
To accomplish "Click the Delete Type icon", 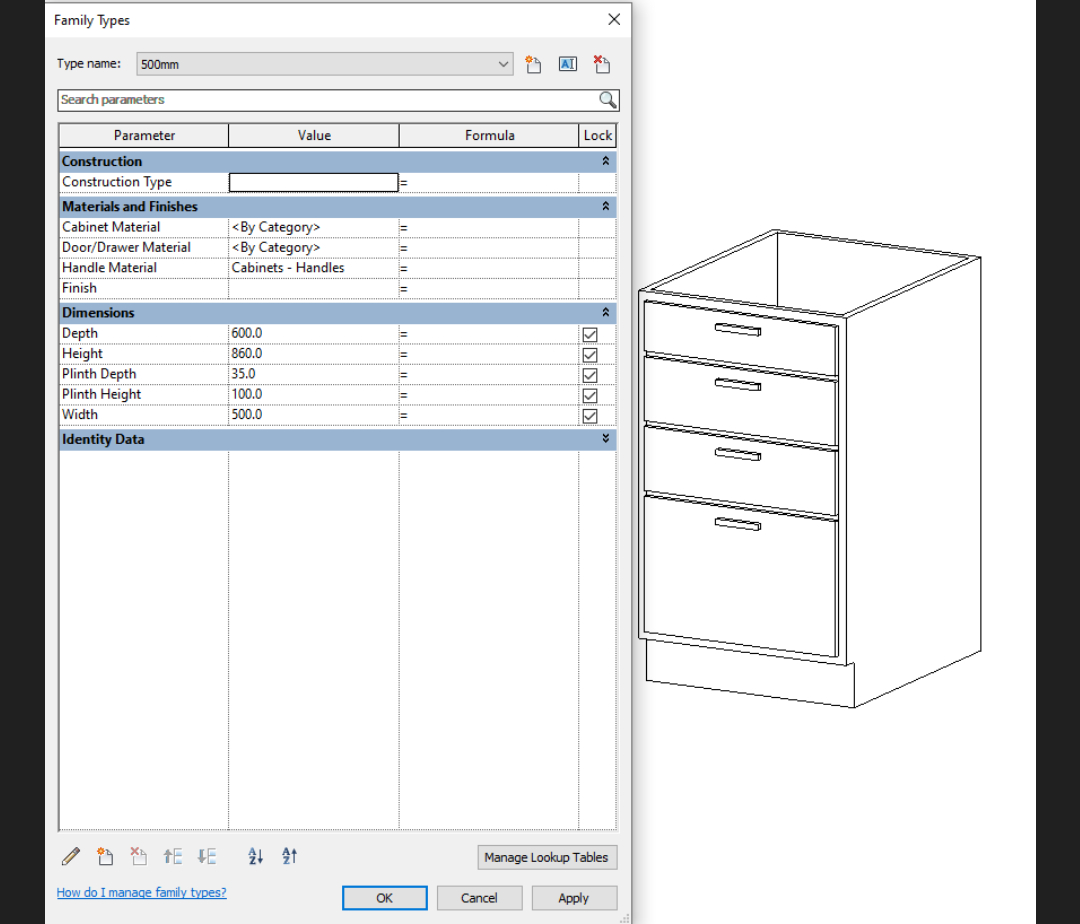I will [601, 64].
